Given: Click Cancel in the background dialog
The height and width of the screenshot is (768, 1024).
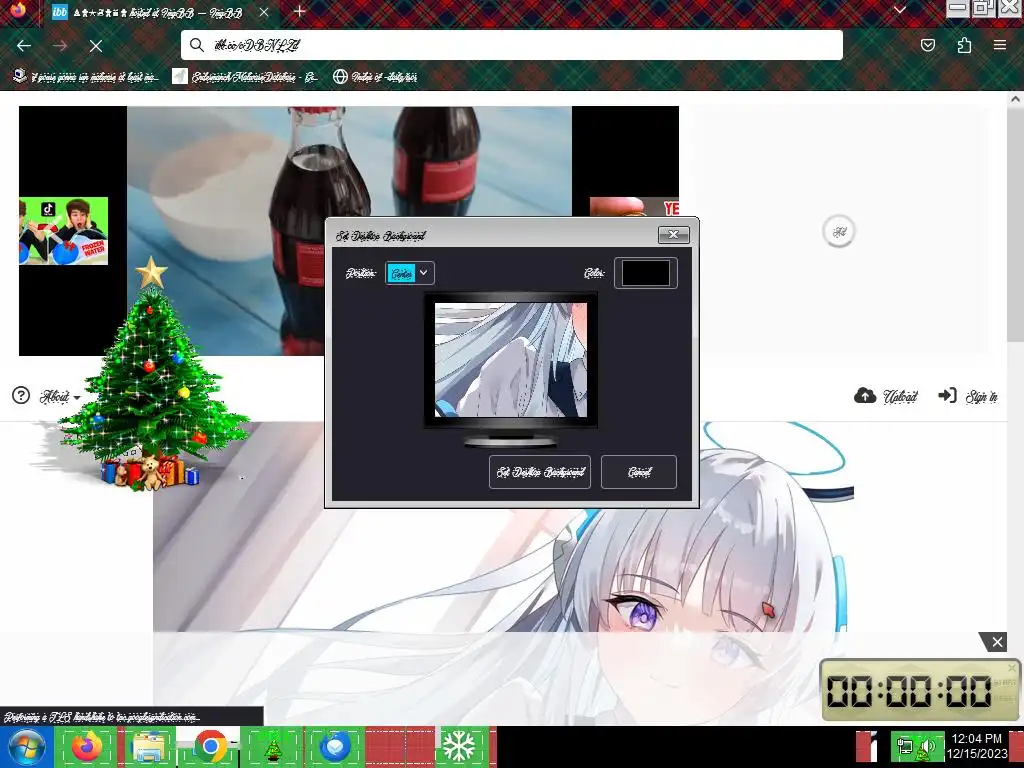Looking at the screenshot, I should click(639, 472).
